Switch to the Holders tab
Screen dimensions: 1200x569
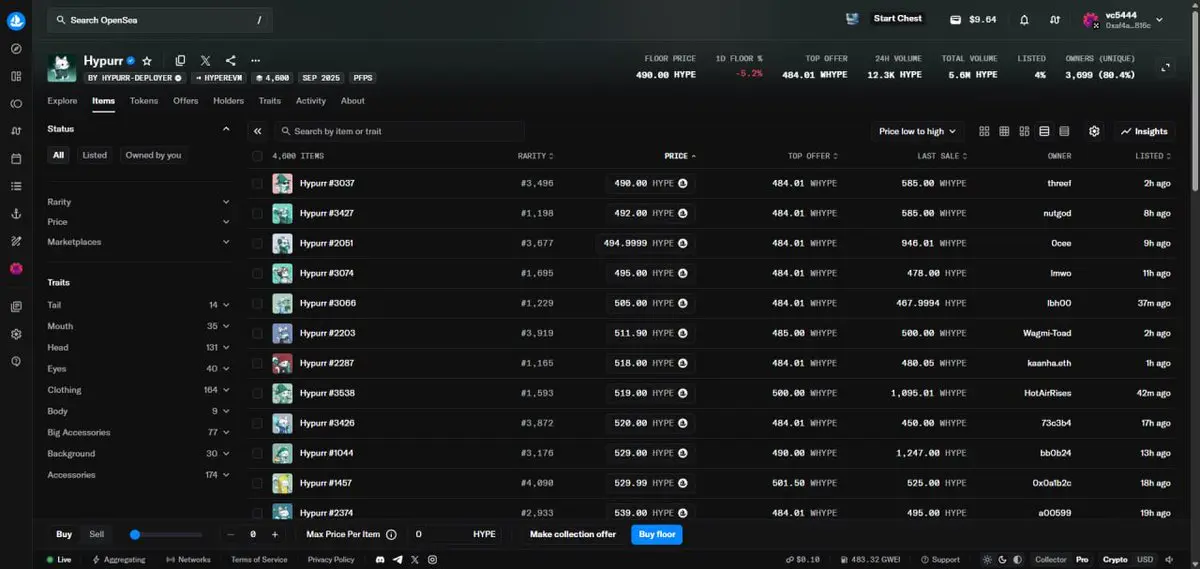(228, 101)
